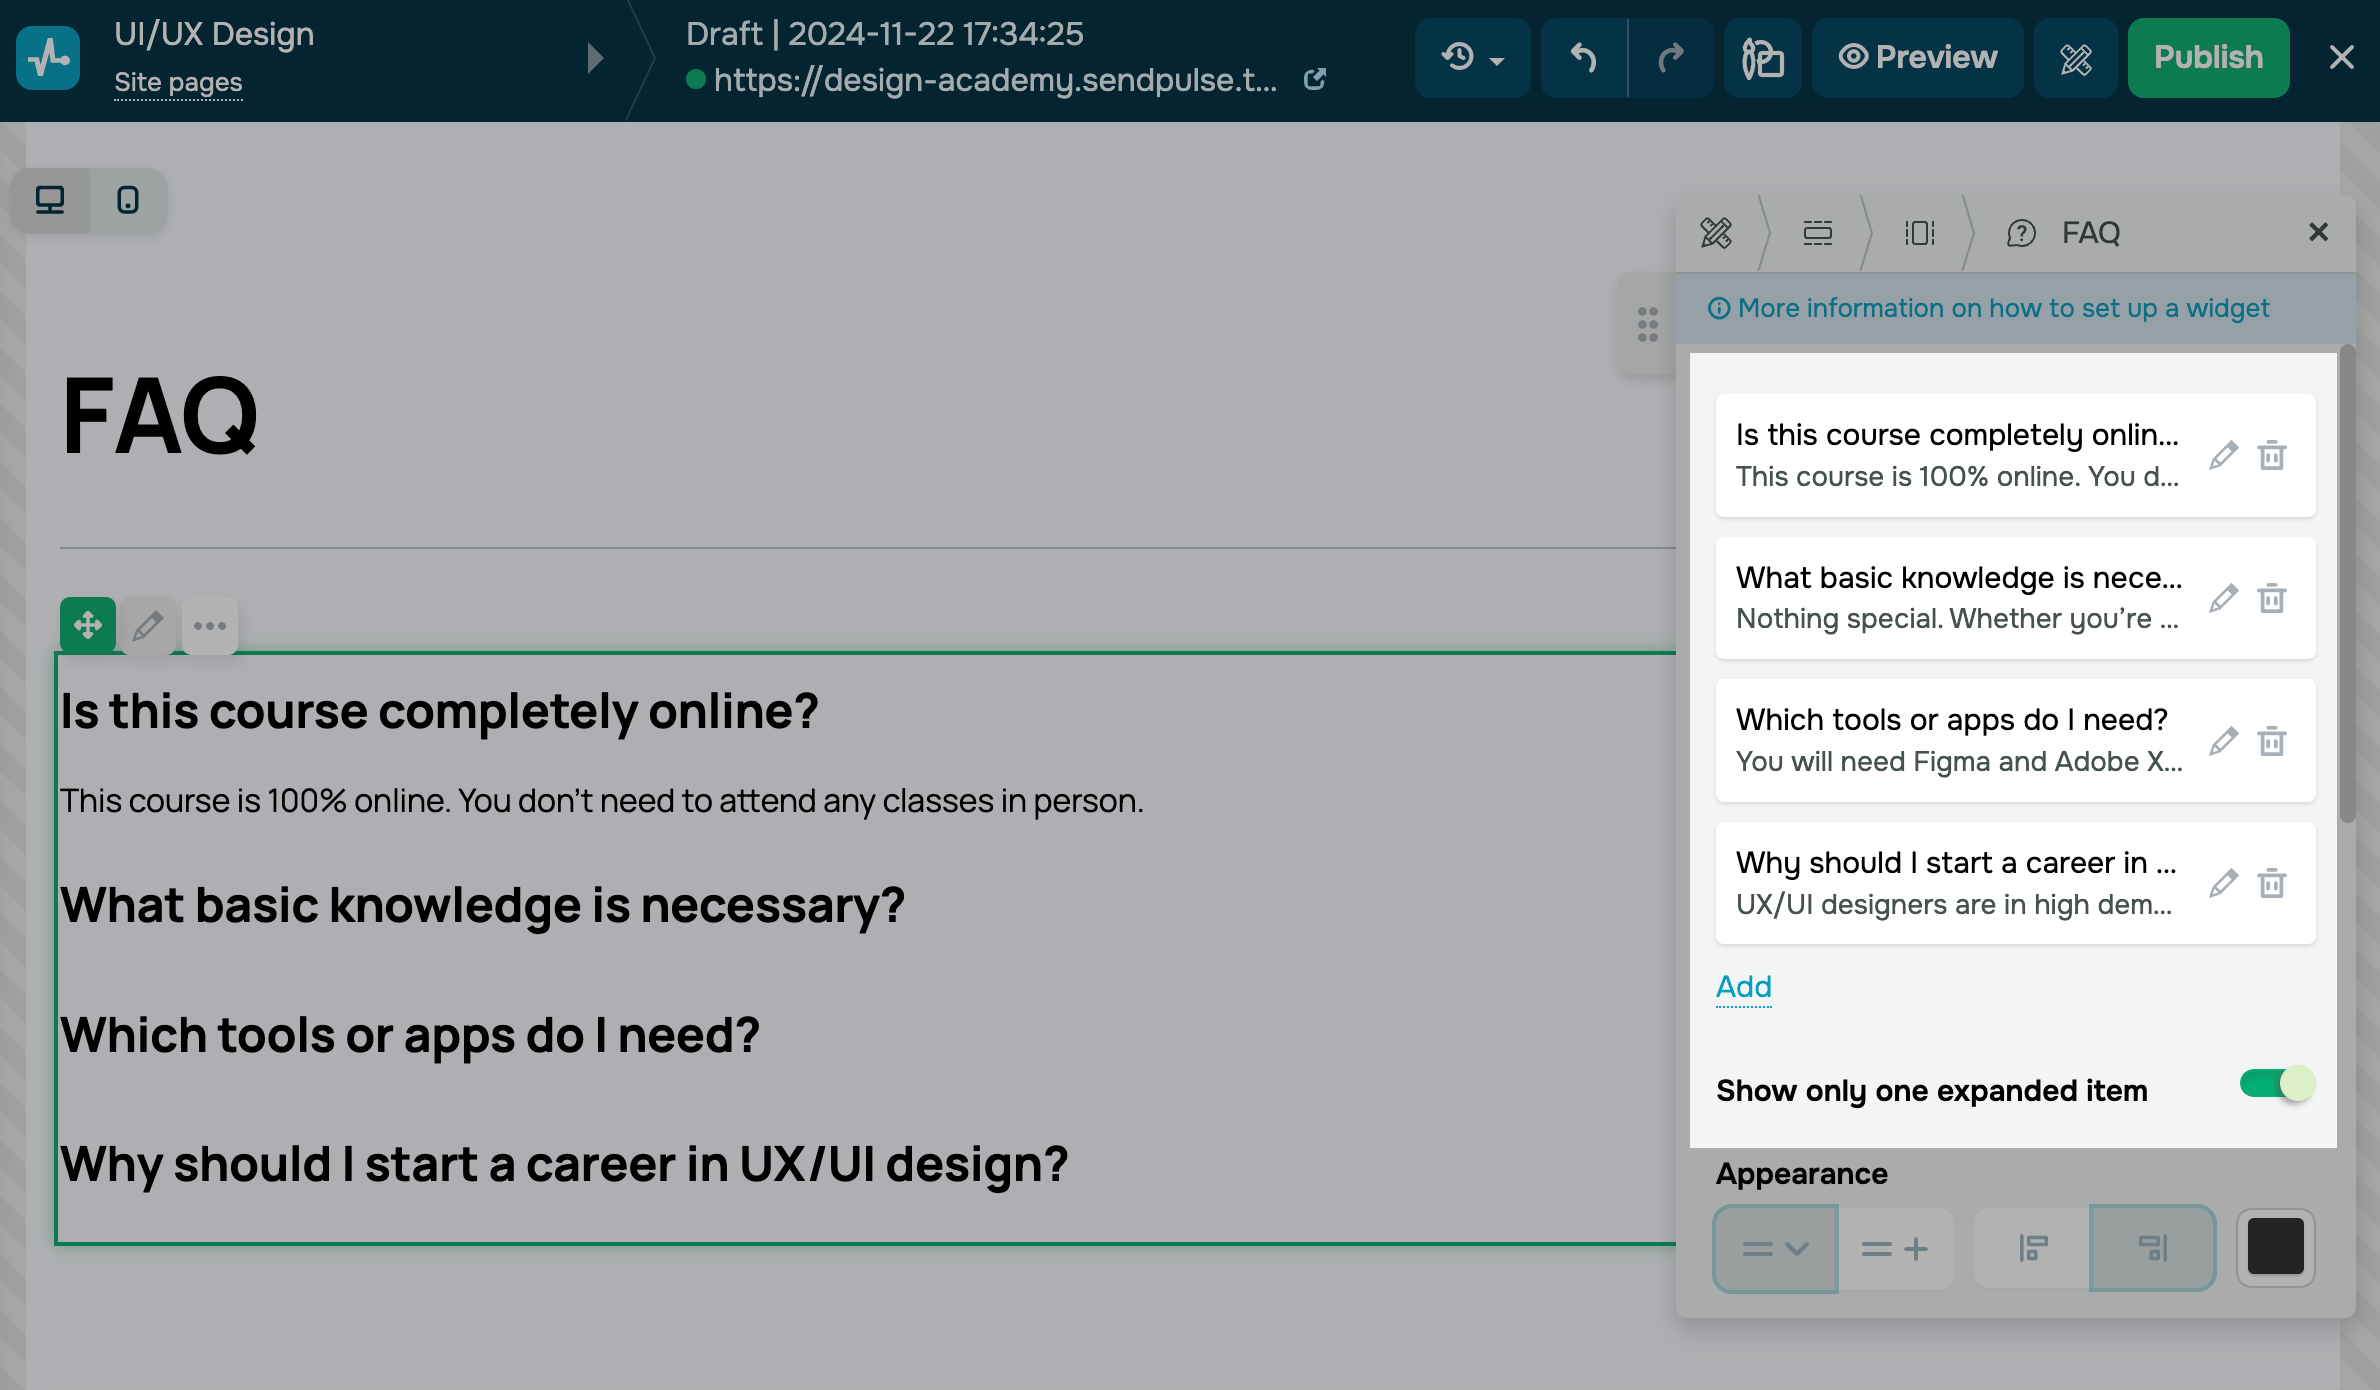
Task: Select the plus icon accordion style
Action: [x=1895, y=1248]
